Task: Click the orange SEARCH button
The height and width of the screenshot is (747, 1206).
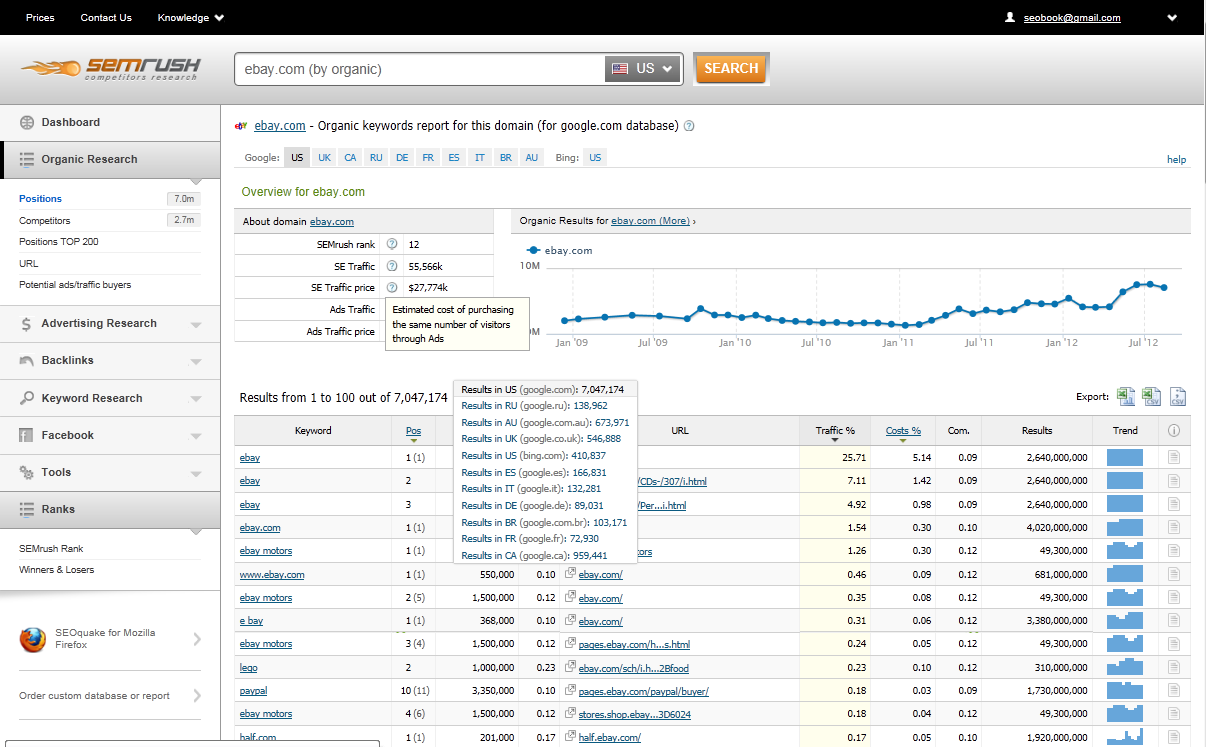Action: click(731, 69)
